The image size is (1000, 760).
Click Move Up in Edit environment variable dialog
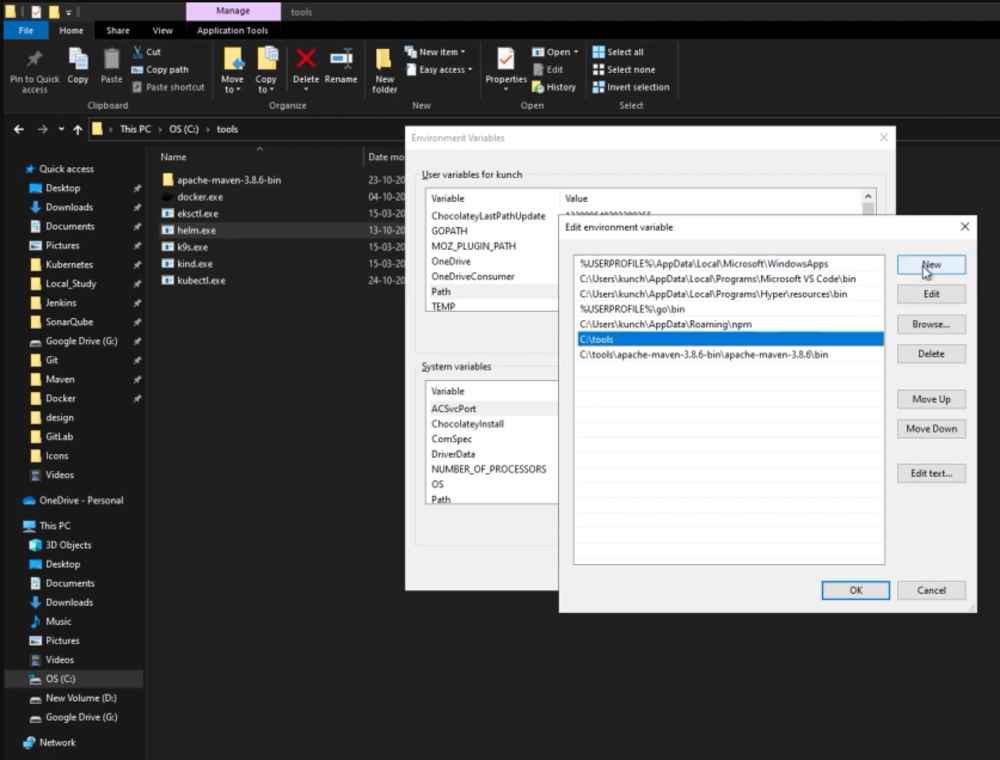point(930,399)
